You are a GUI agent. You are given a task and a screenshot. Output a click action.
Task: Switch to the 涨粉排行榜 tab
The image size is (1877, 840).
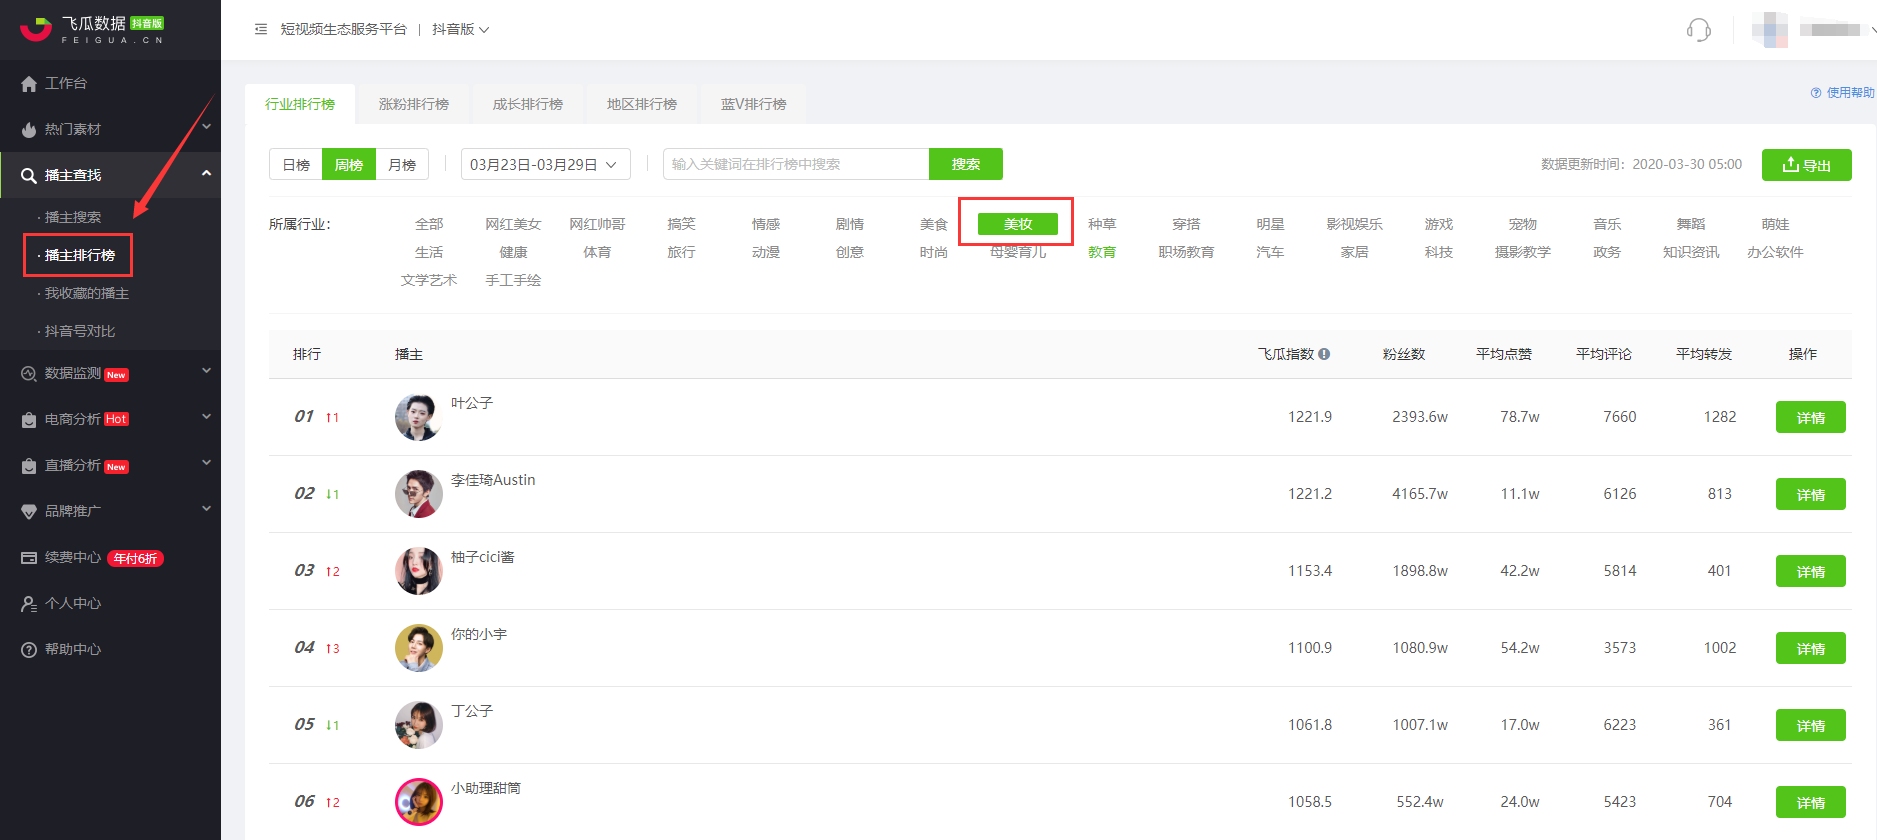414,104
